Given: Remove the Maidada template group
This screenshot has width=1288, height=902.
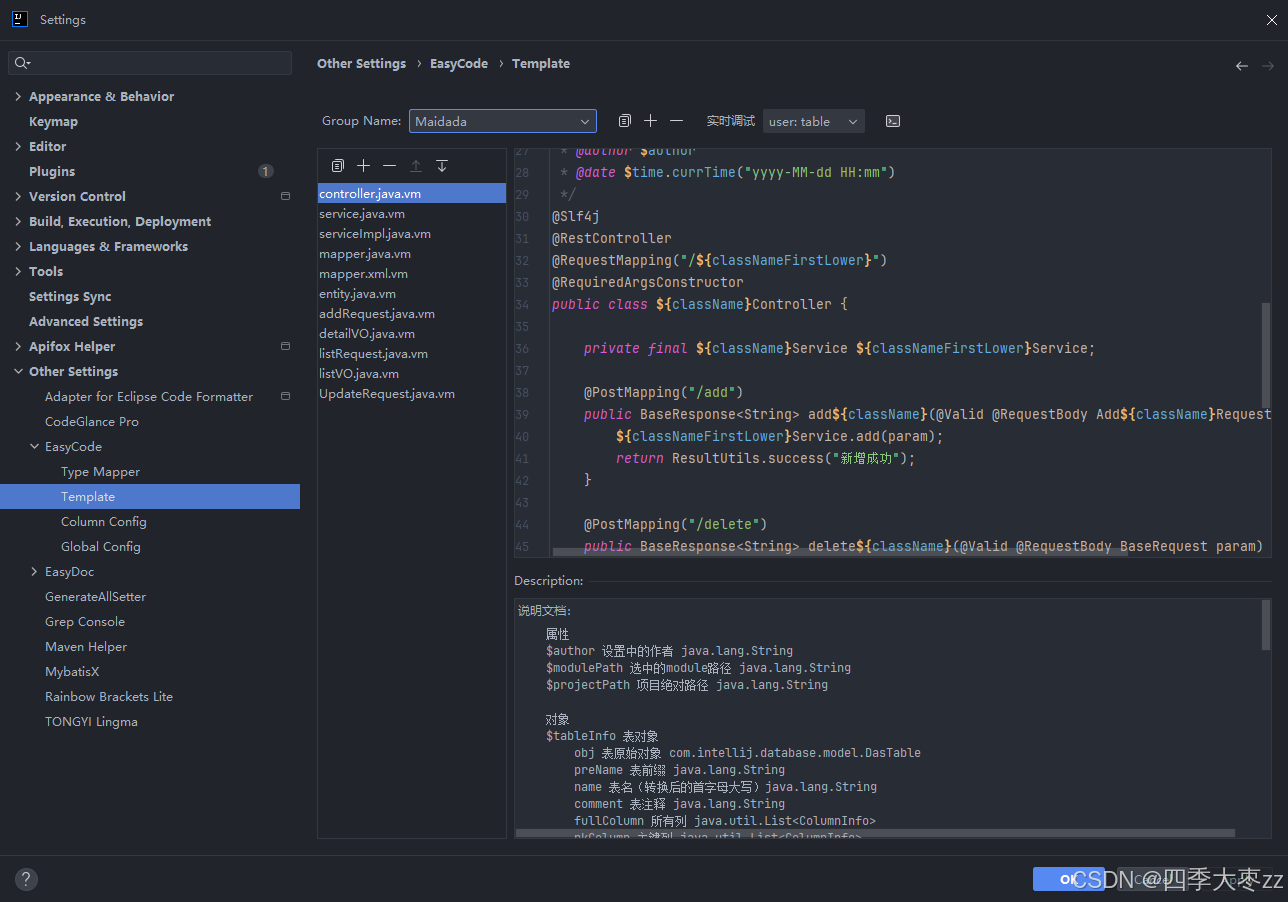Looking at the screenshot, I should click(x=676, y=121).
